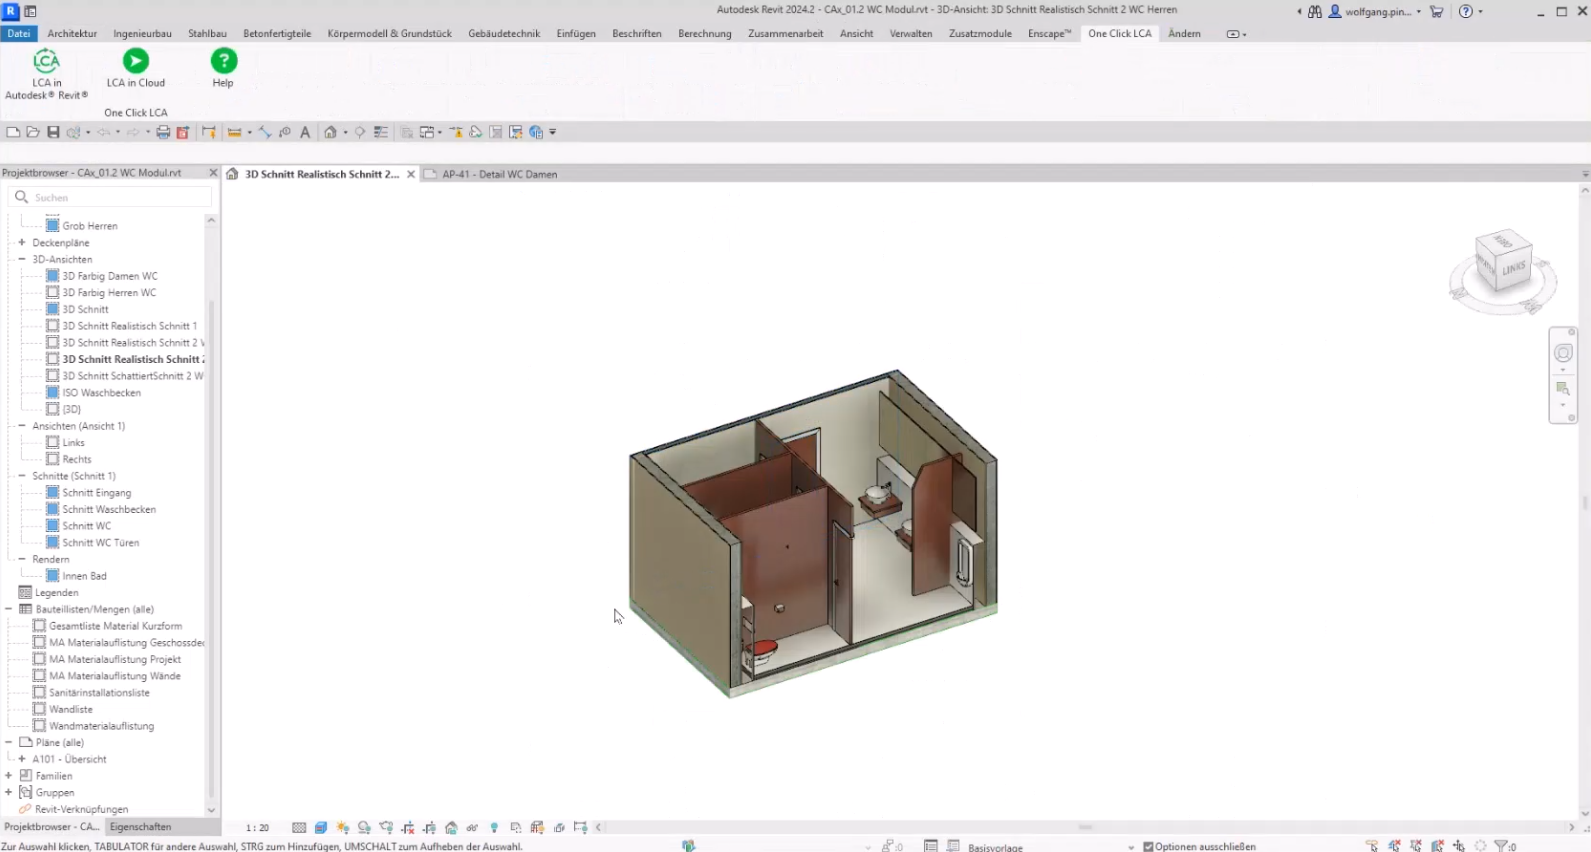Select the Text tool icon (A)
The height and width of the screenshot is (852, 1591).
coord(305,132)
